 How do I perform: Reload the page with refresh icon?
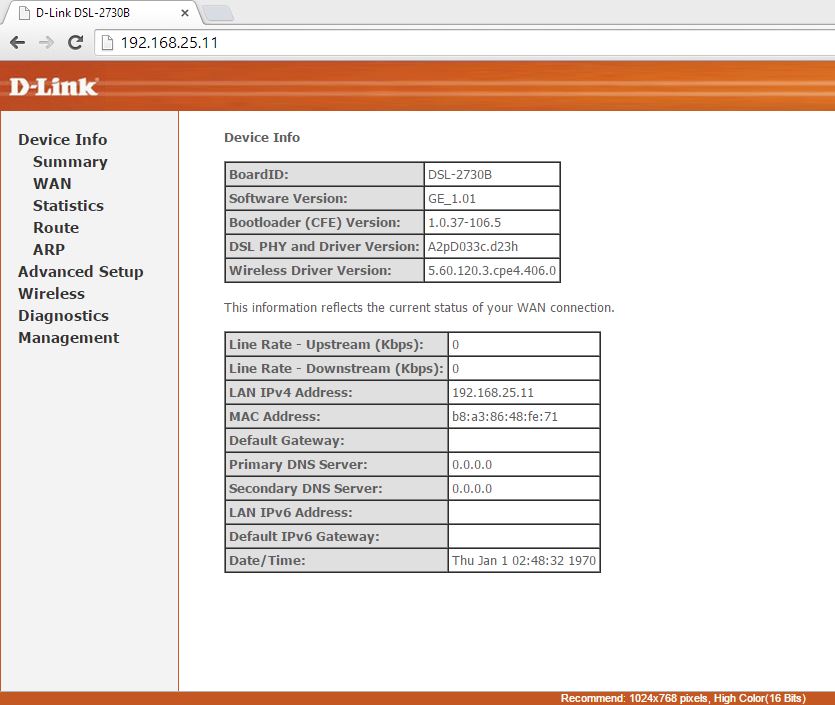click(x=76, y=43)
